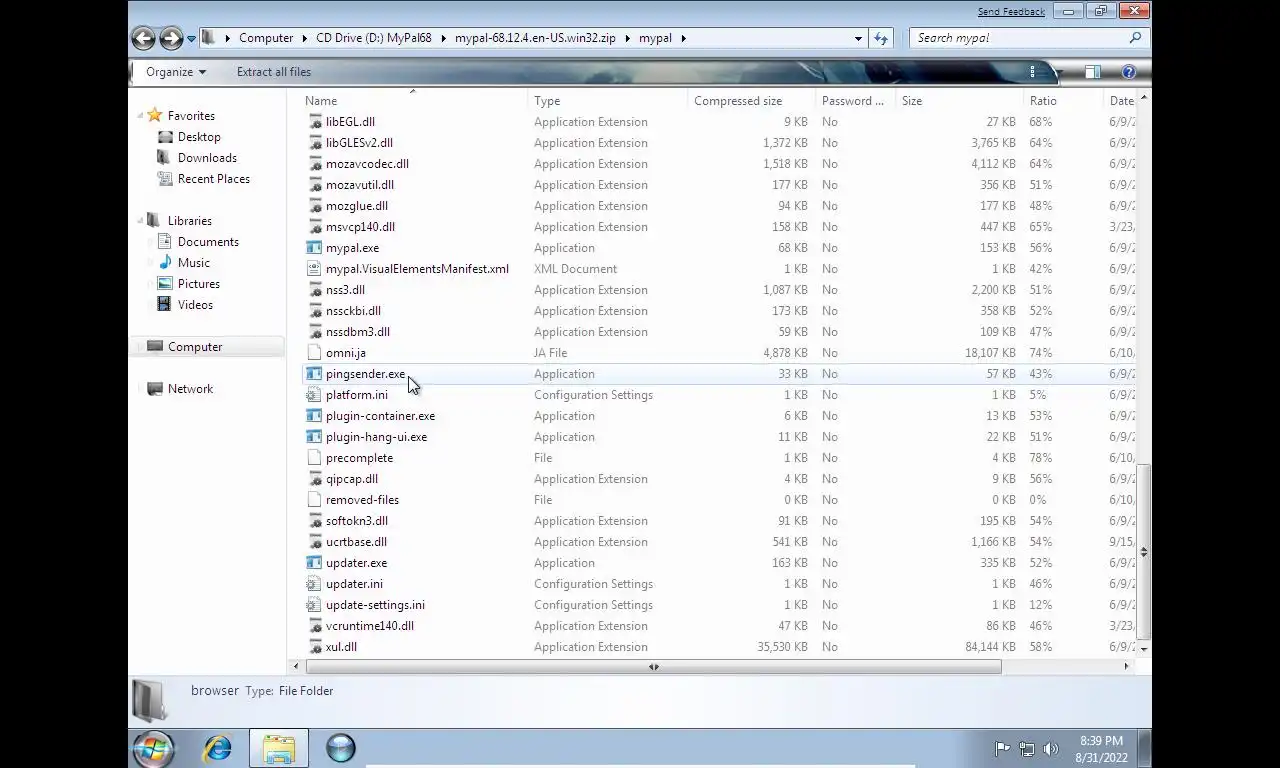The height and width of the screenshot is (768, 1280).
Task: Select the plugin-container.exe file name
Action: (x=380, y=416)
